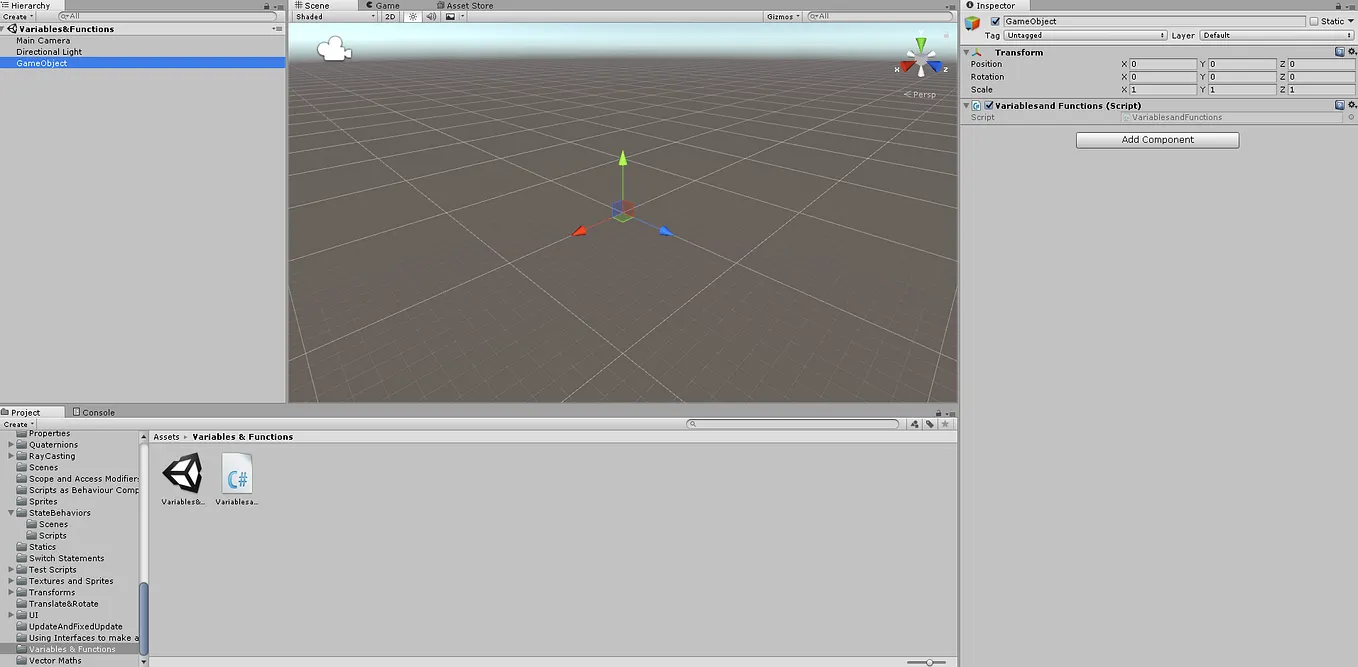Click the Inspector lock padlock icon
Image resolution: width=1358 pixels, height=667 pixels.
(x=1338, y=5)
